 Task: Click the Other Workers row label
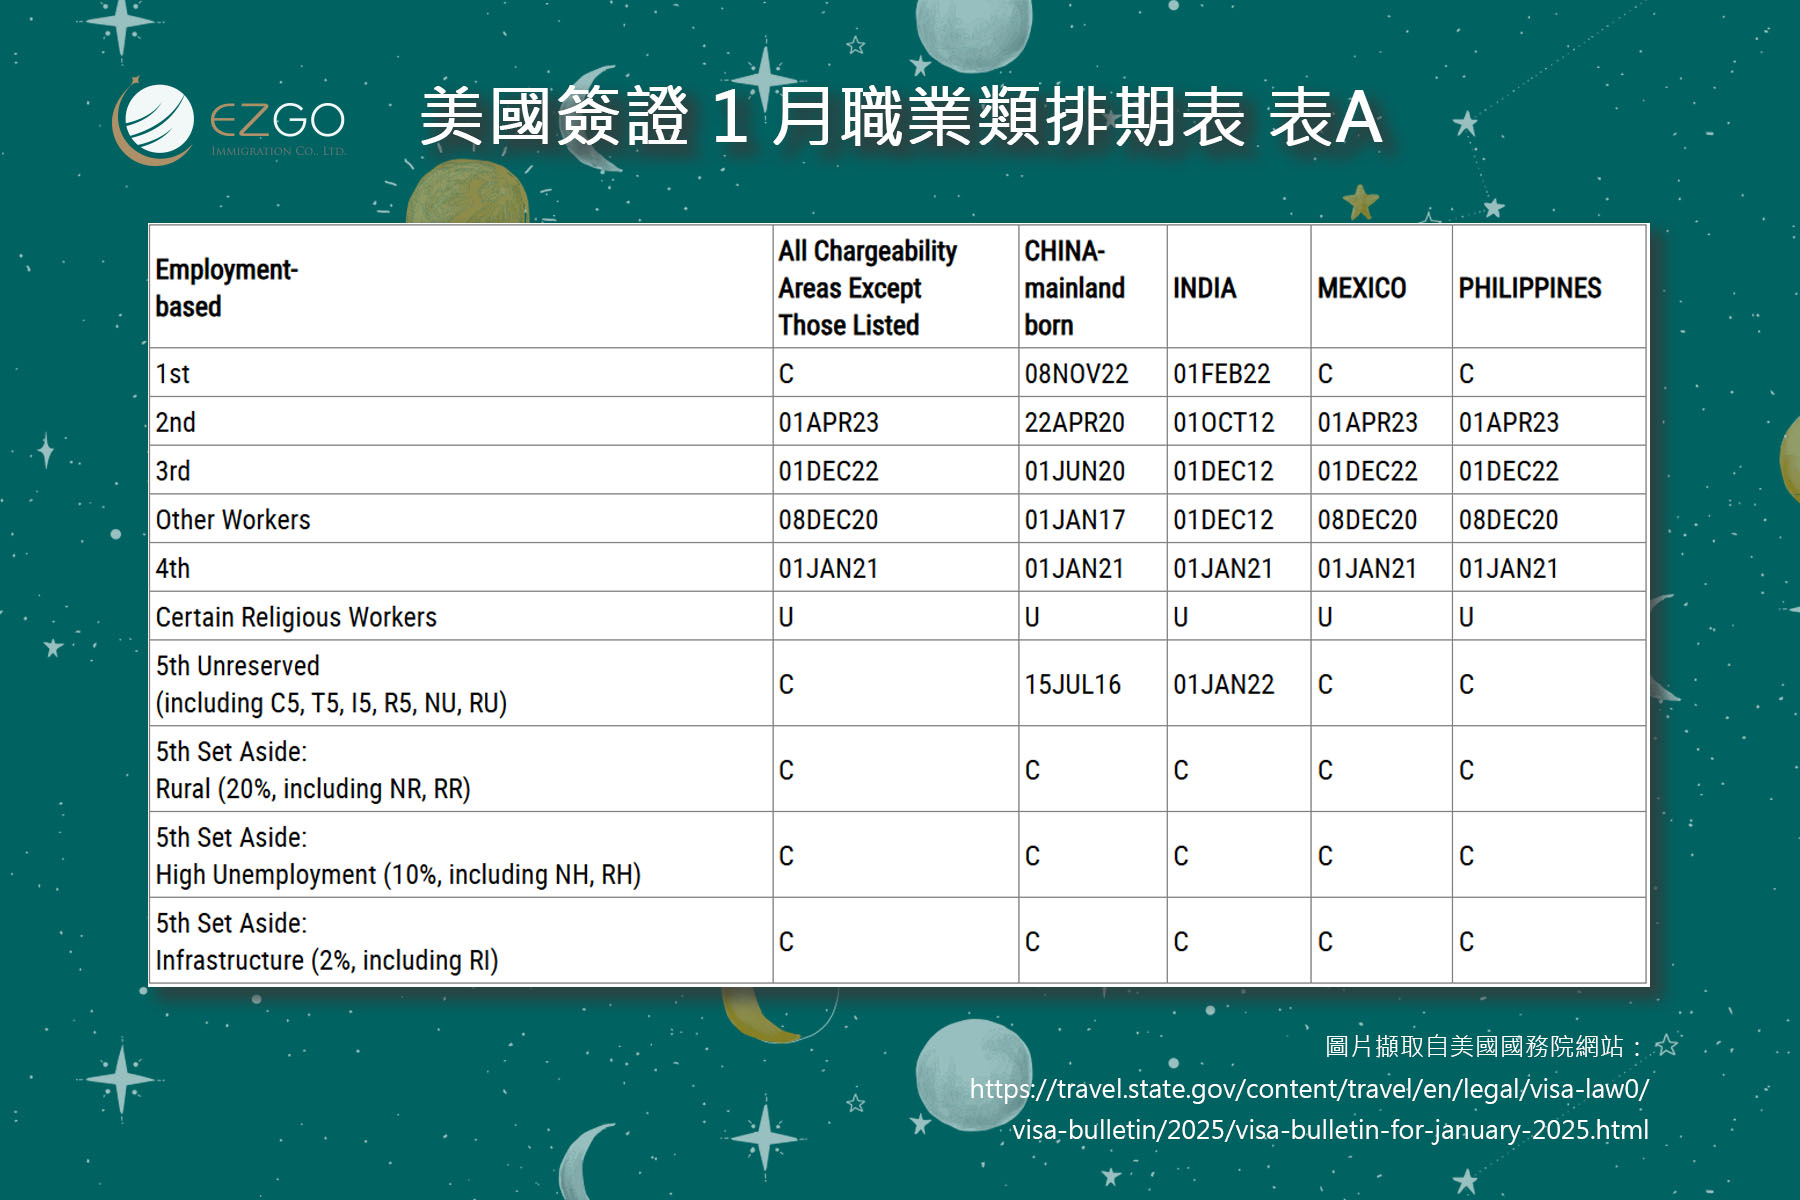click(233, 520)
